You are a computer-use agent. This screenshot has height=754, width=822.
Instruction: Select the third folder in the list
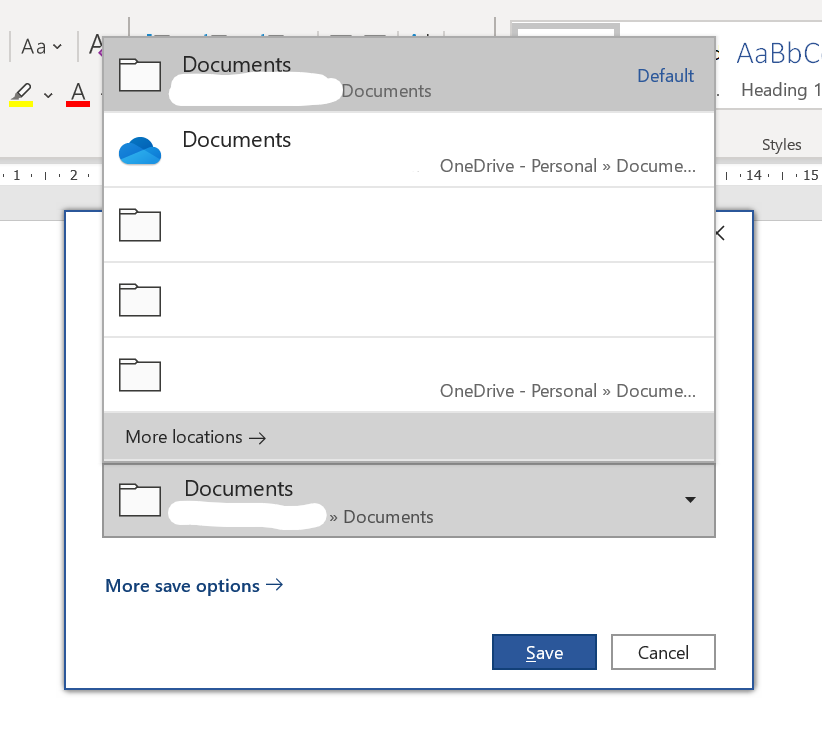point(409,225)
